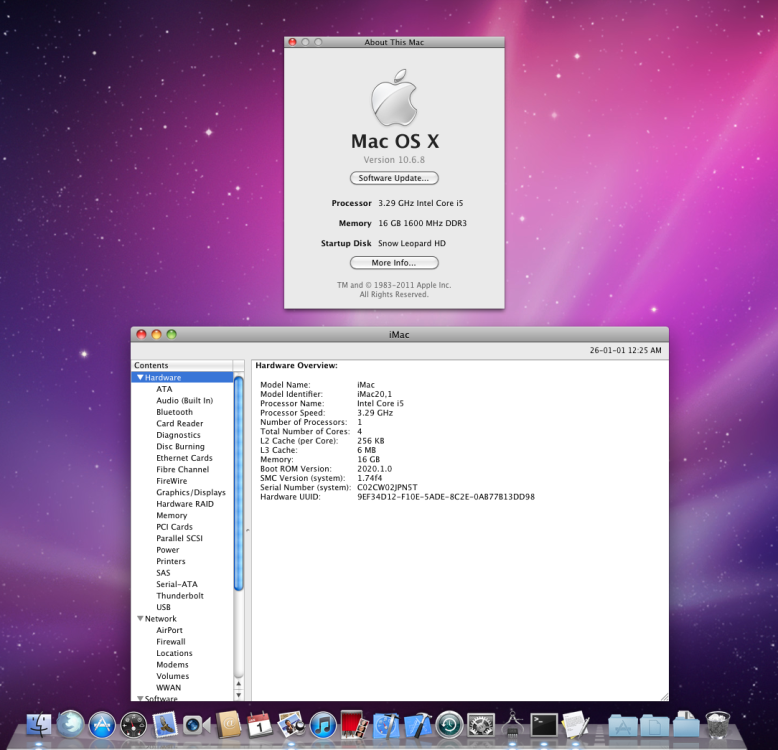
Task: Select WWAN under Network
Action: (168, 688)
